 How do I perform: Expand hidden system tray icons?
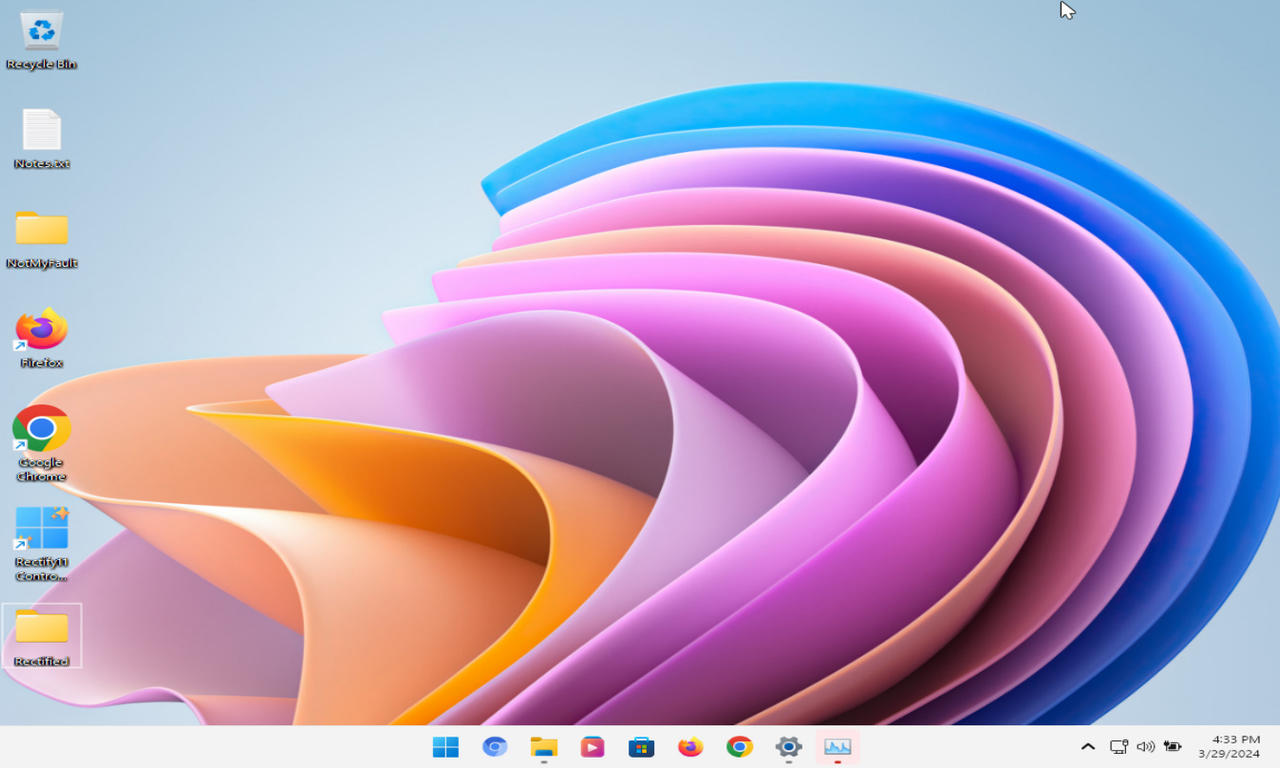pos(1088,746)
